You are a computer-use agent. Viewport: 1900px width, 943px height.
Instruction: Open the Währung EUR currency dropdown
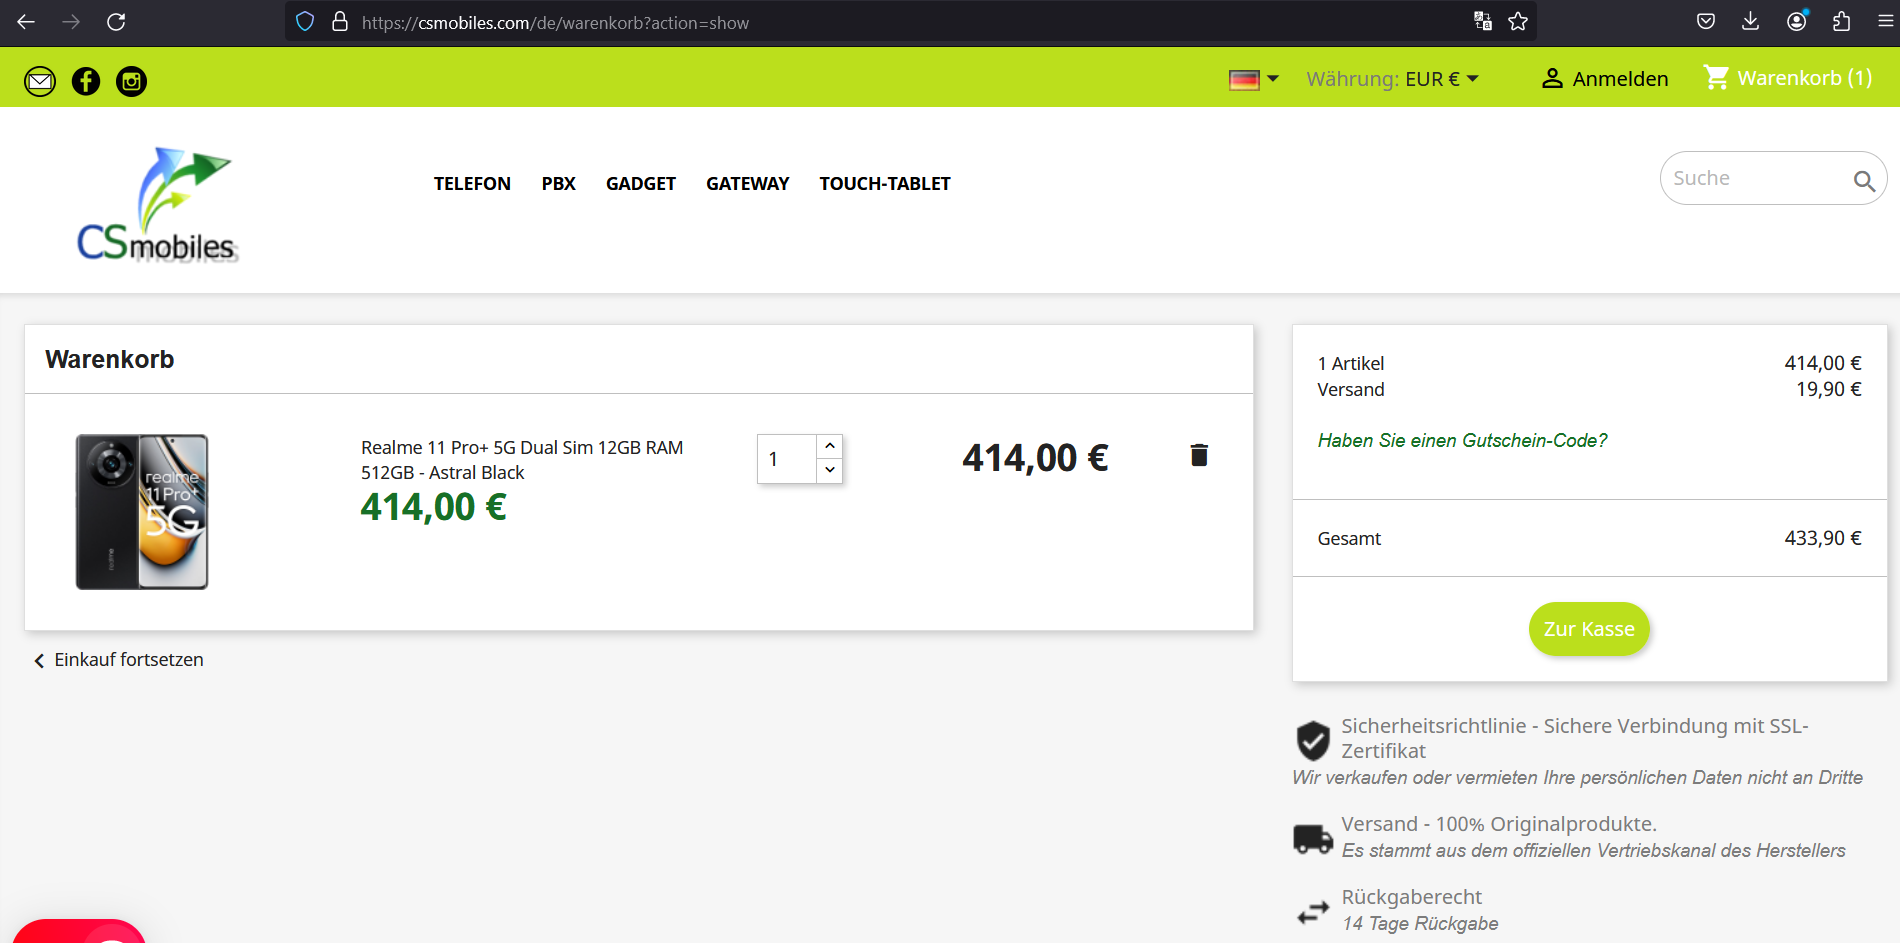[1392, 79]
